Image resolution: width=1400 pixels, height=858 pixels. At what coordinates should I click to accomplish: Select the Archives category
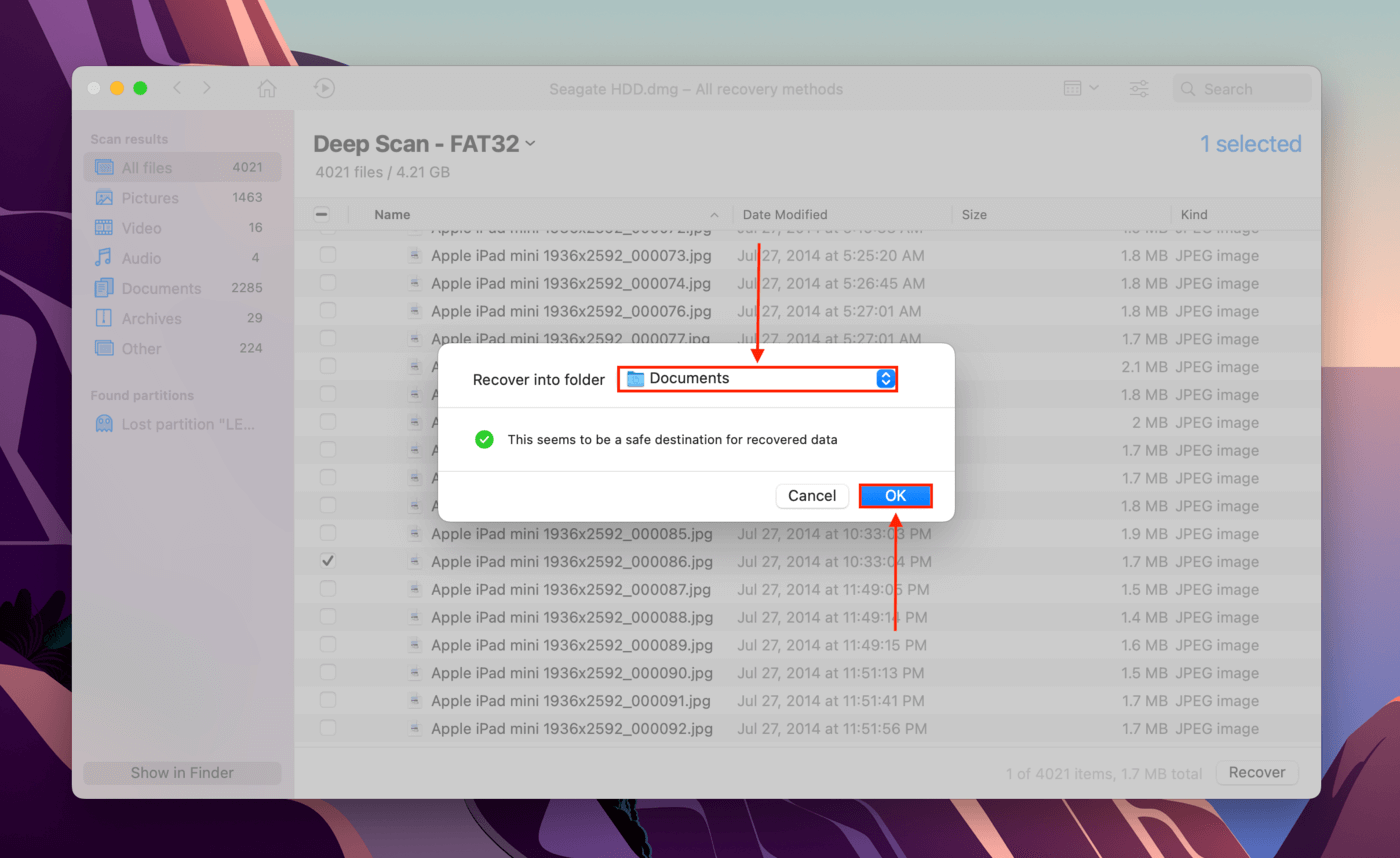[x=182, y=318]
